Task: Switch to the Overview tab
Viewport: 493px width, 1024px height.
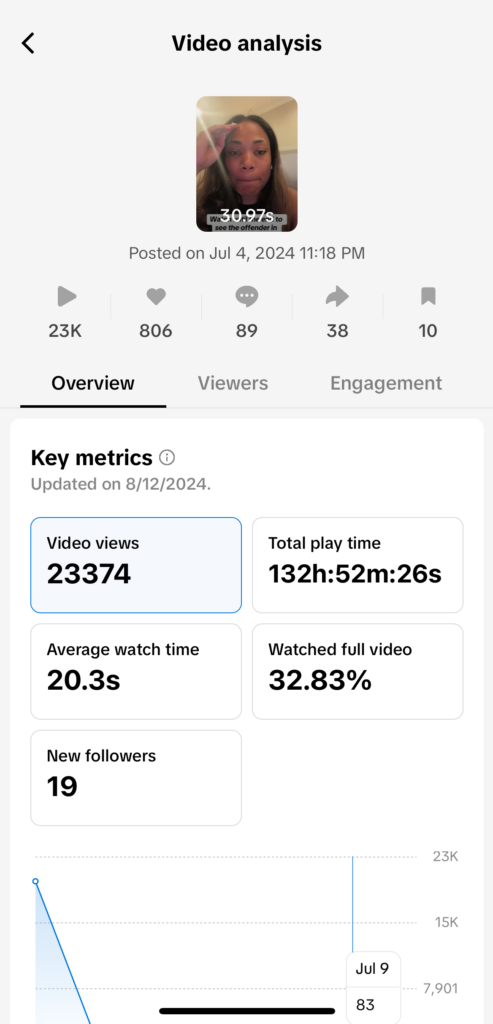Action: (x=93, y=383)
